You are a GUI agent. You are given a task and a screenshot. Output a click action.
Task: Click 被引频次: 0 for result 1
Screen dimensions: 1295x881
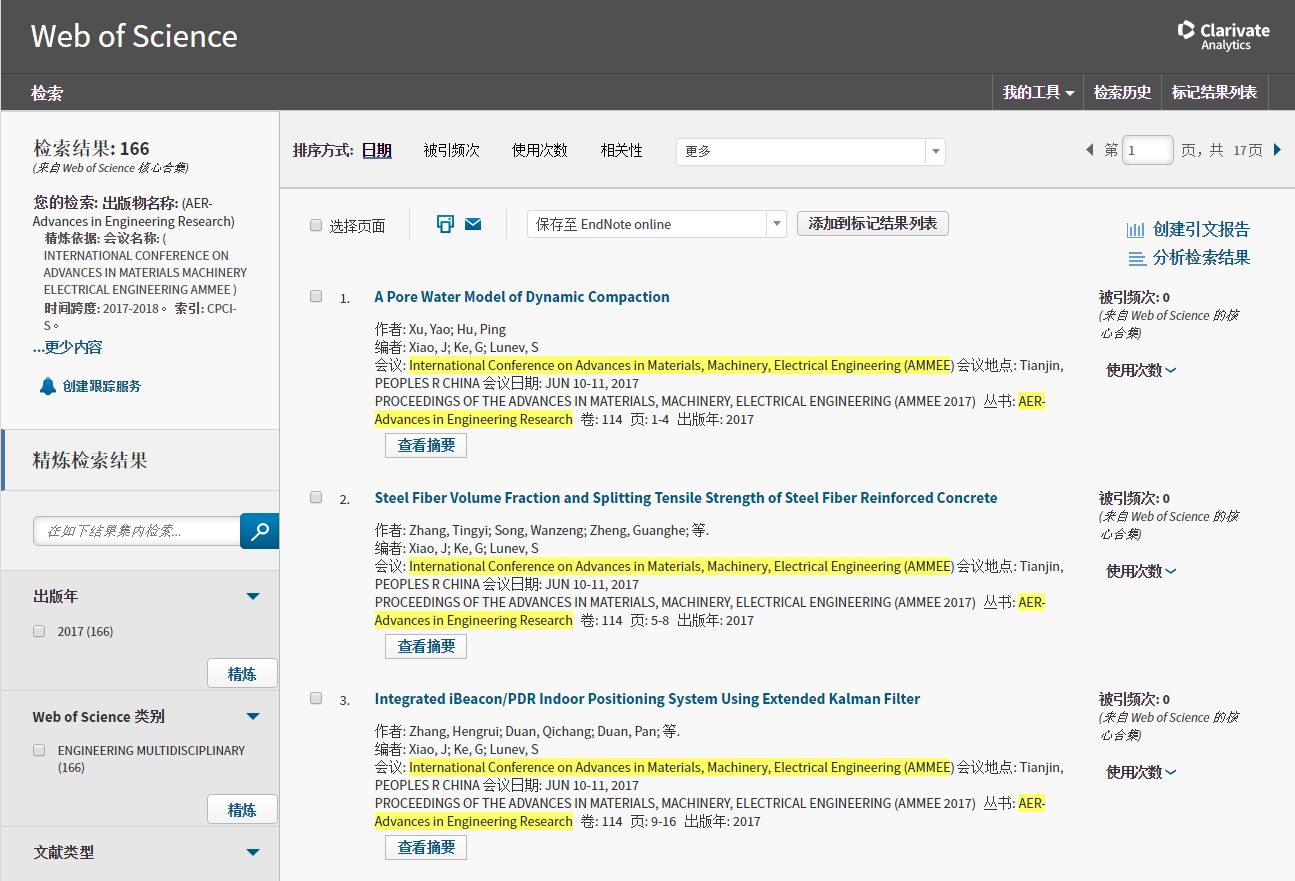pos(1134,297)
